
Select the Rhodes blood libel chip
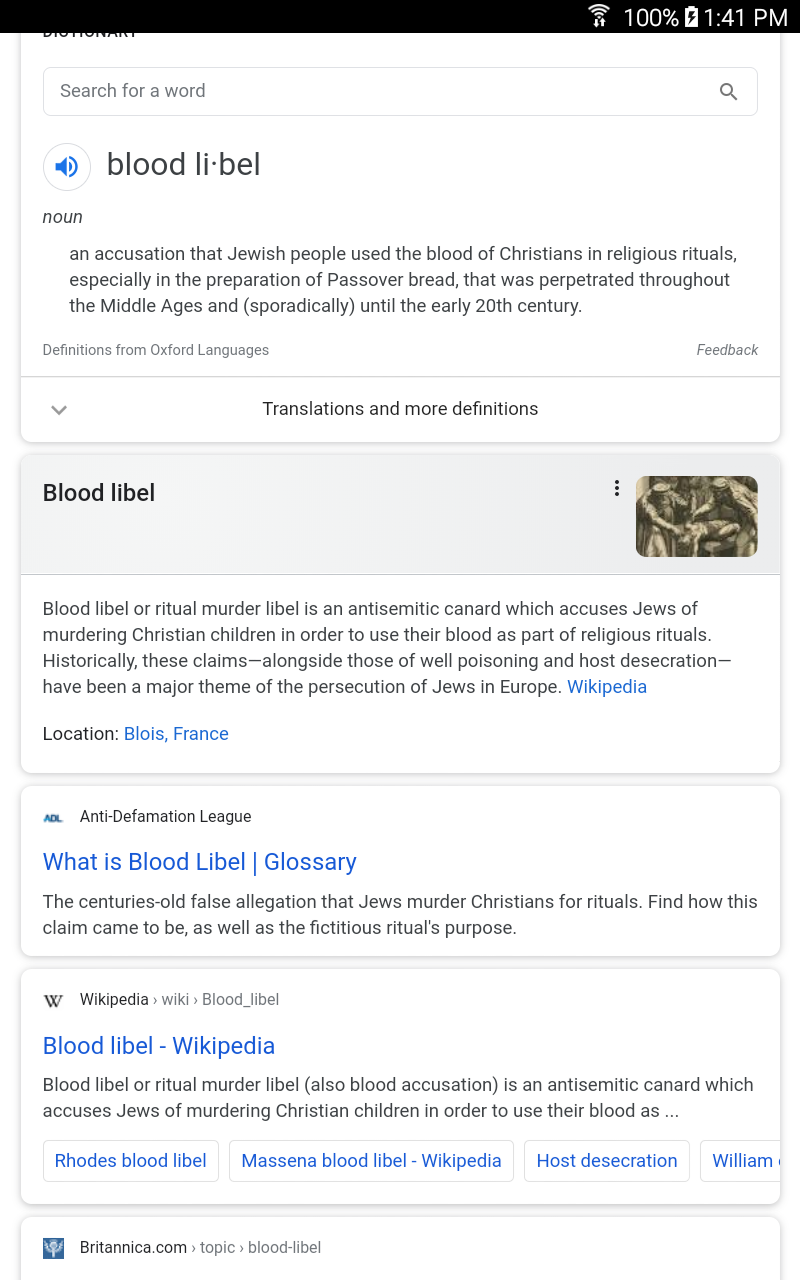131,1161
